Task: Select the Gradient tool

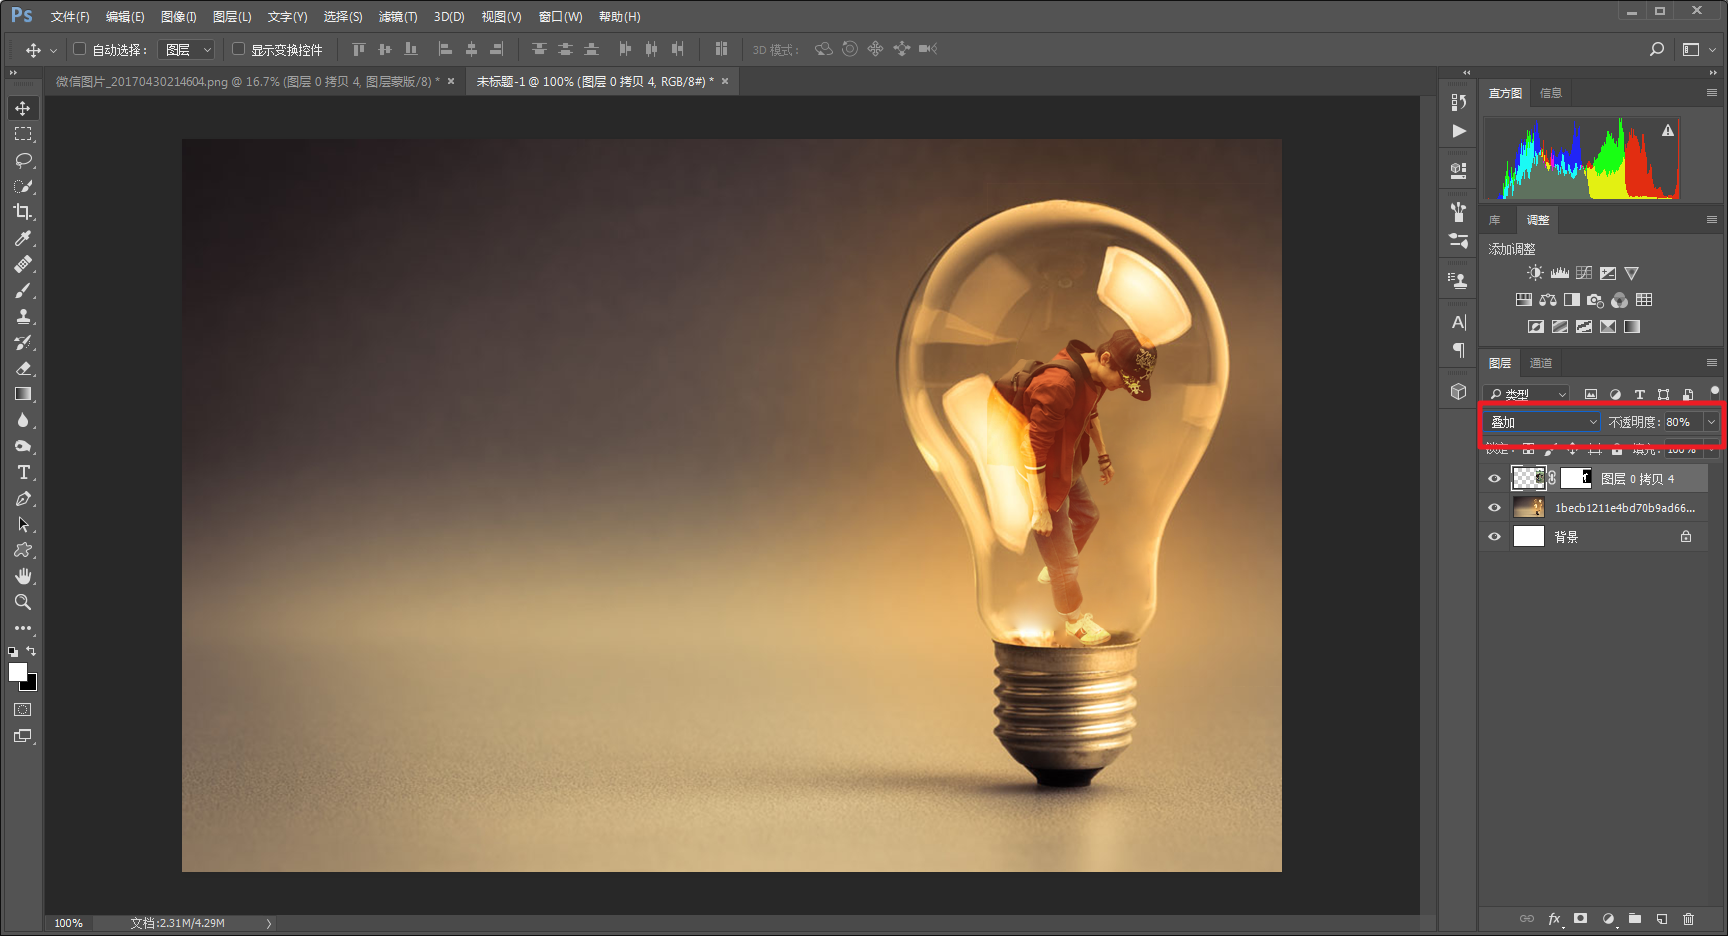Action: 23,394
